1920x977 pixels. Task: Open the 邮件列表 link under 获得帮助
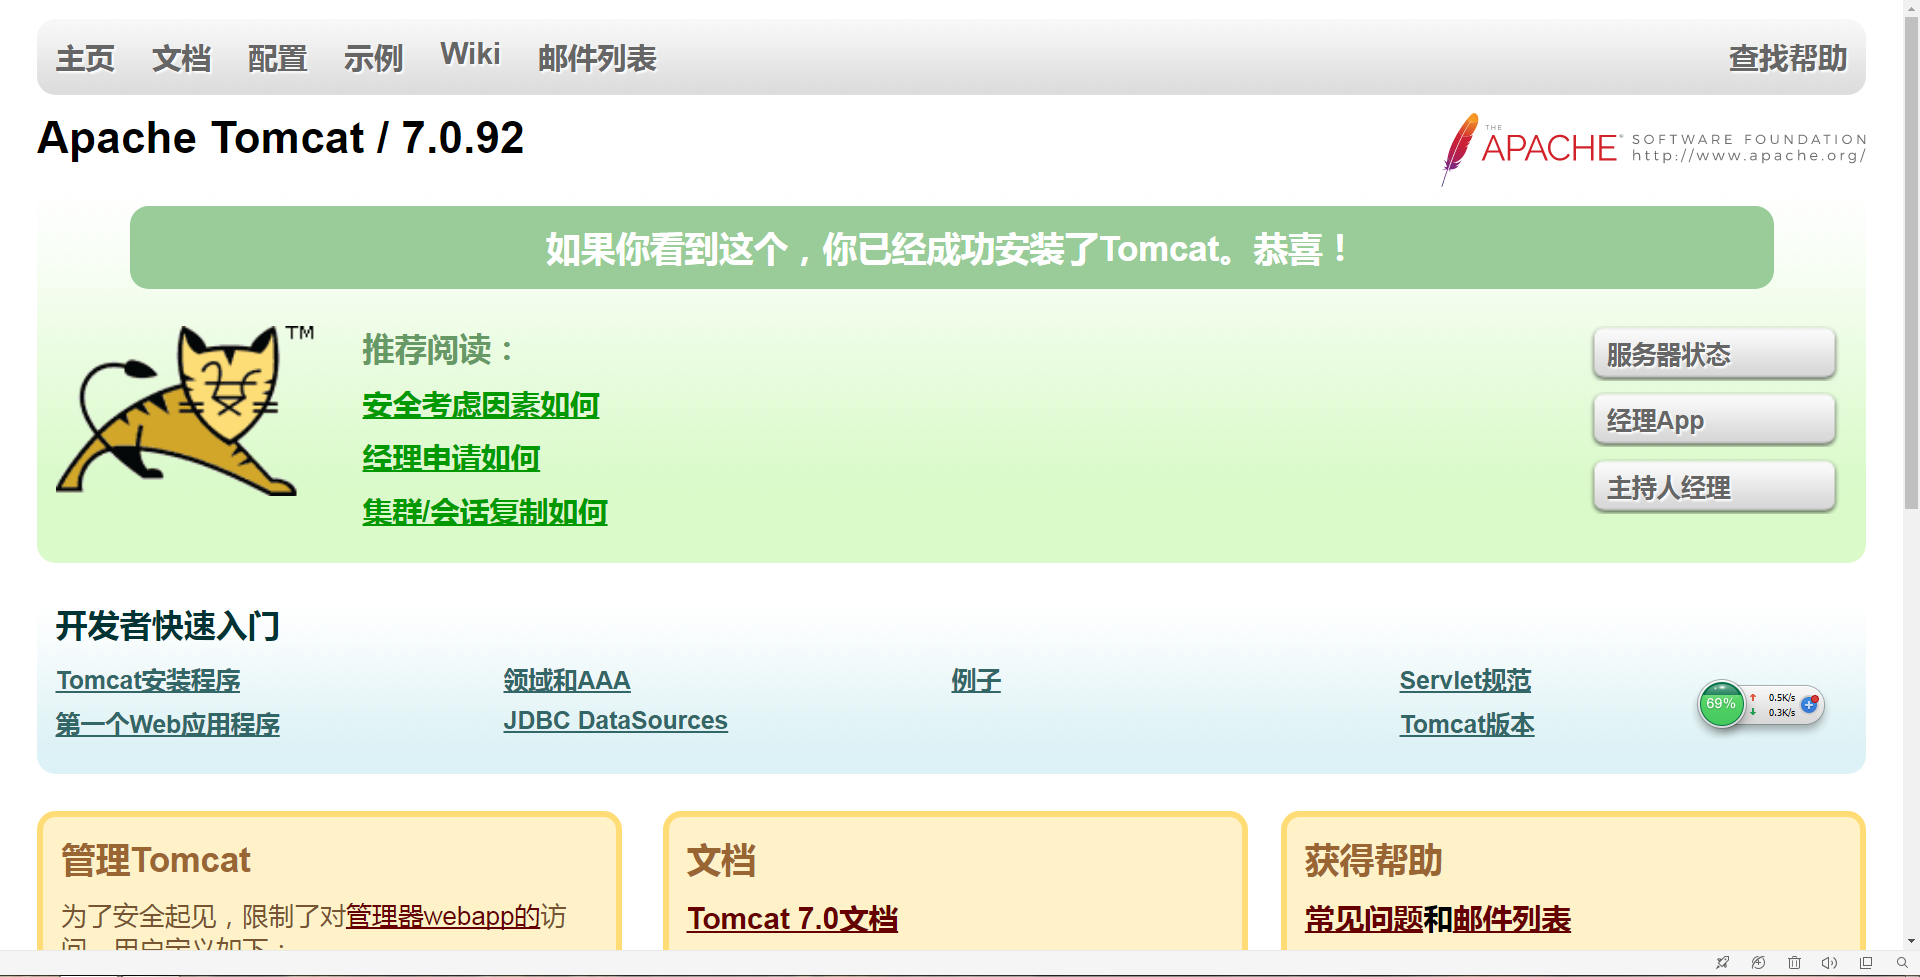[x=1512, y=918]
